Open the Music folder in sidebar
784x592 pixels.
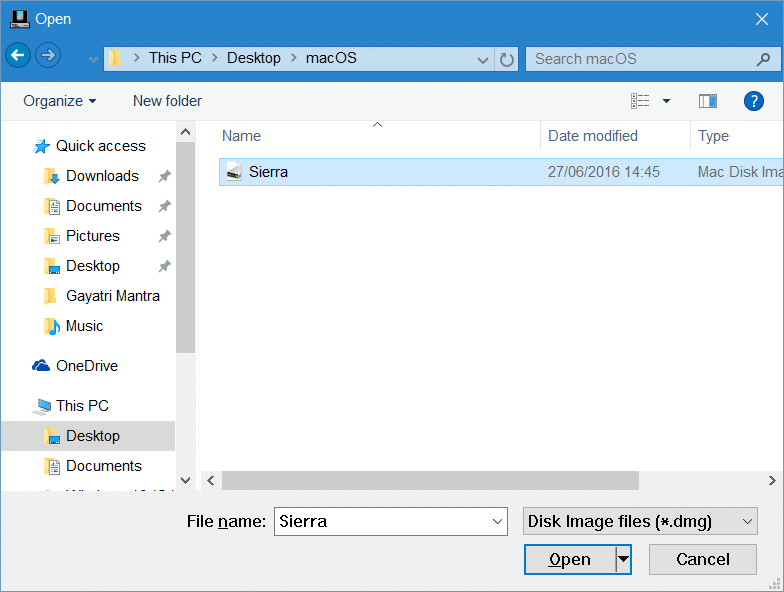point(84,326)
